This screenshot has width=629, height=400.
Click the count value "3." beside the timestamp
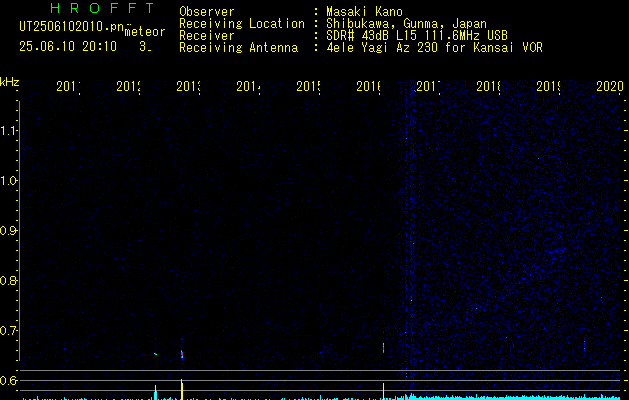click(145, 47)
